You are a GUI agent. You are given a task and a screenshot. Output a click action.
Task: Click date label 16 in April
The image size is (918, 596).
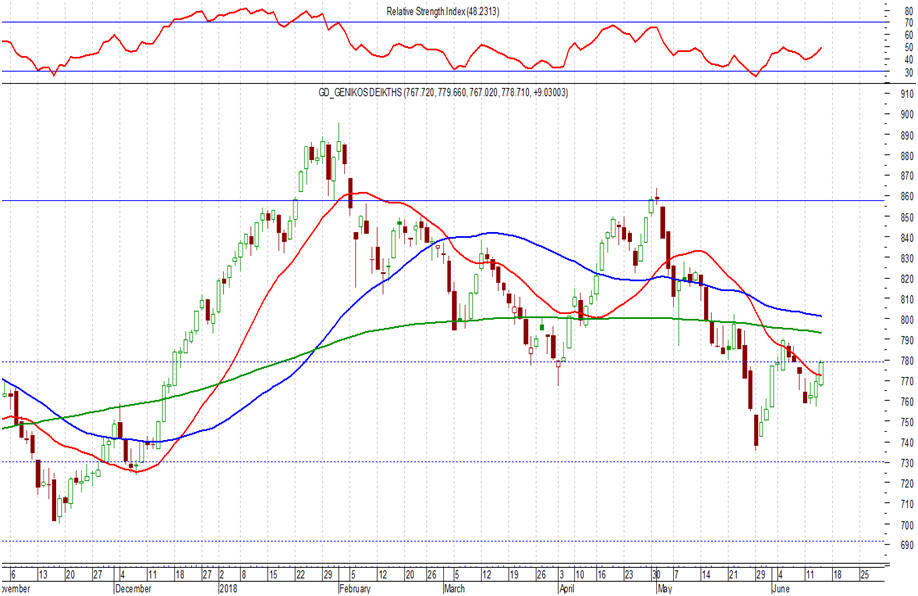click(x=601, y=575)
